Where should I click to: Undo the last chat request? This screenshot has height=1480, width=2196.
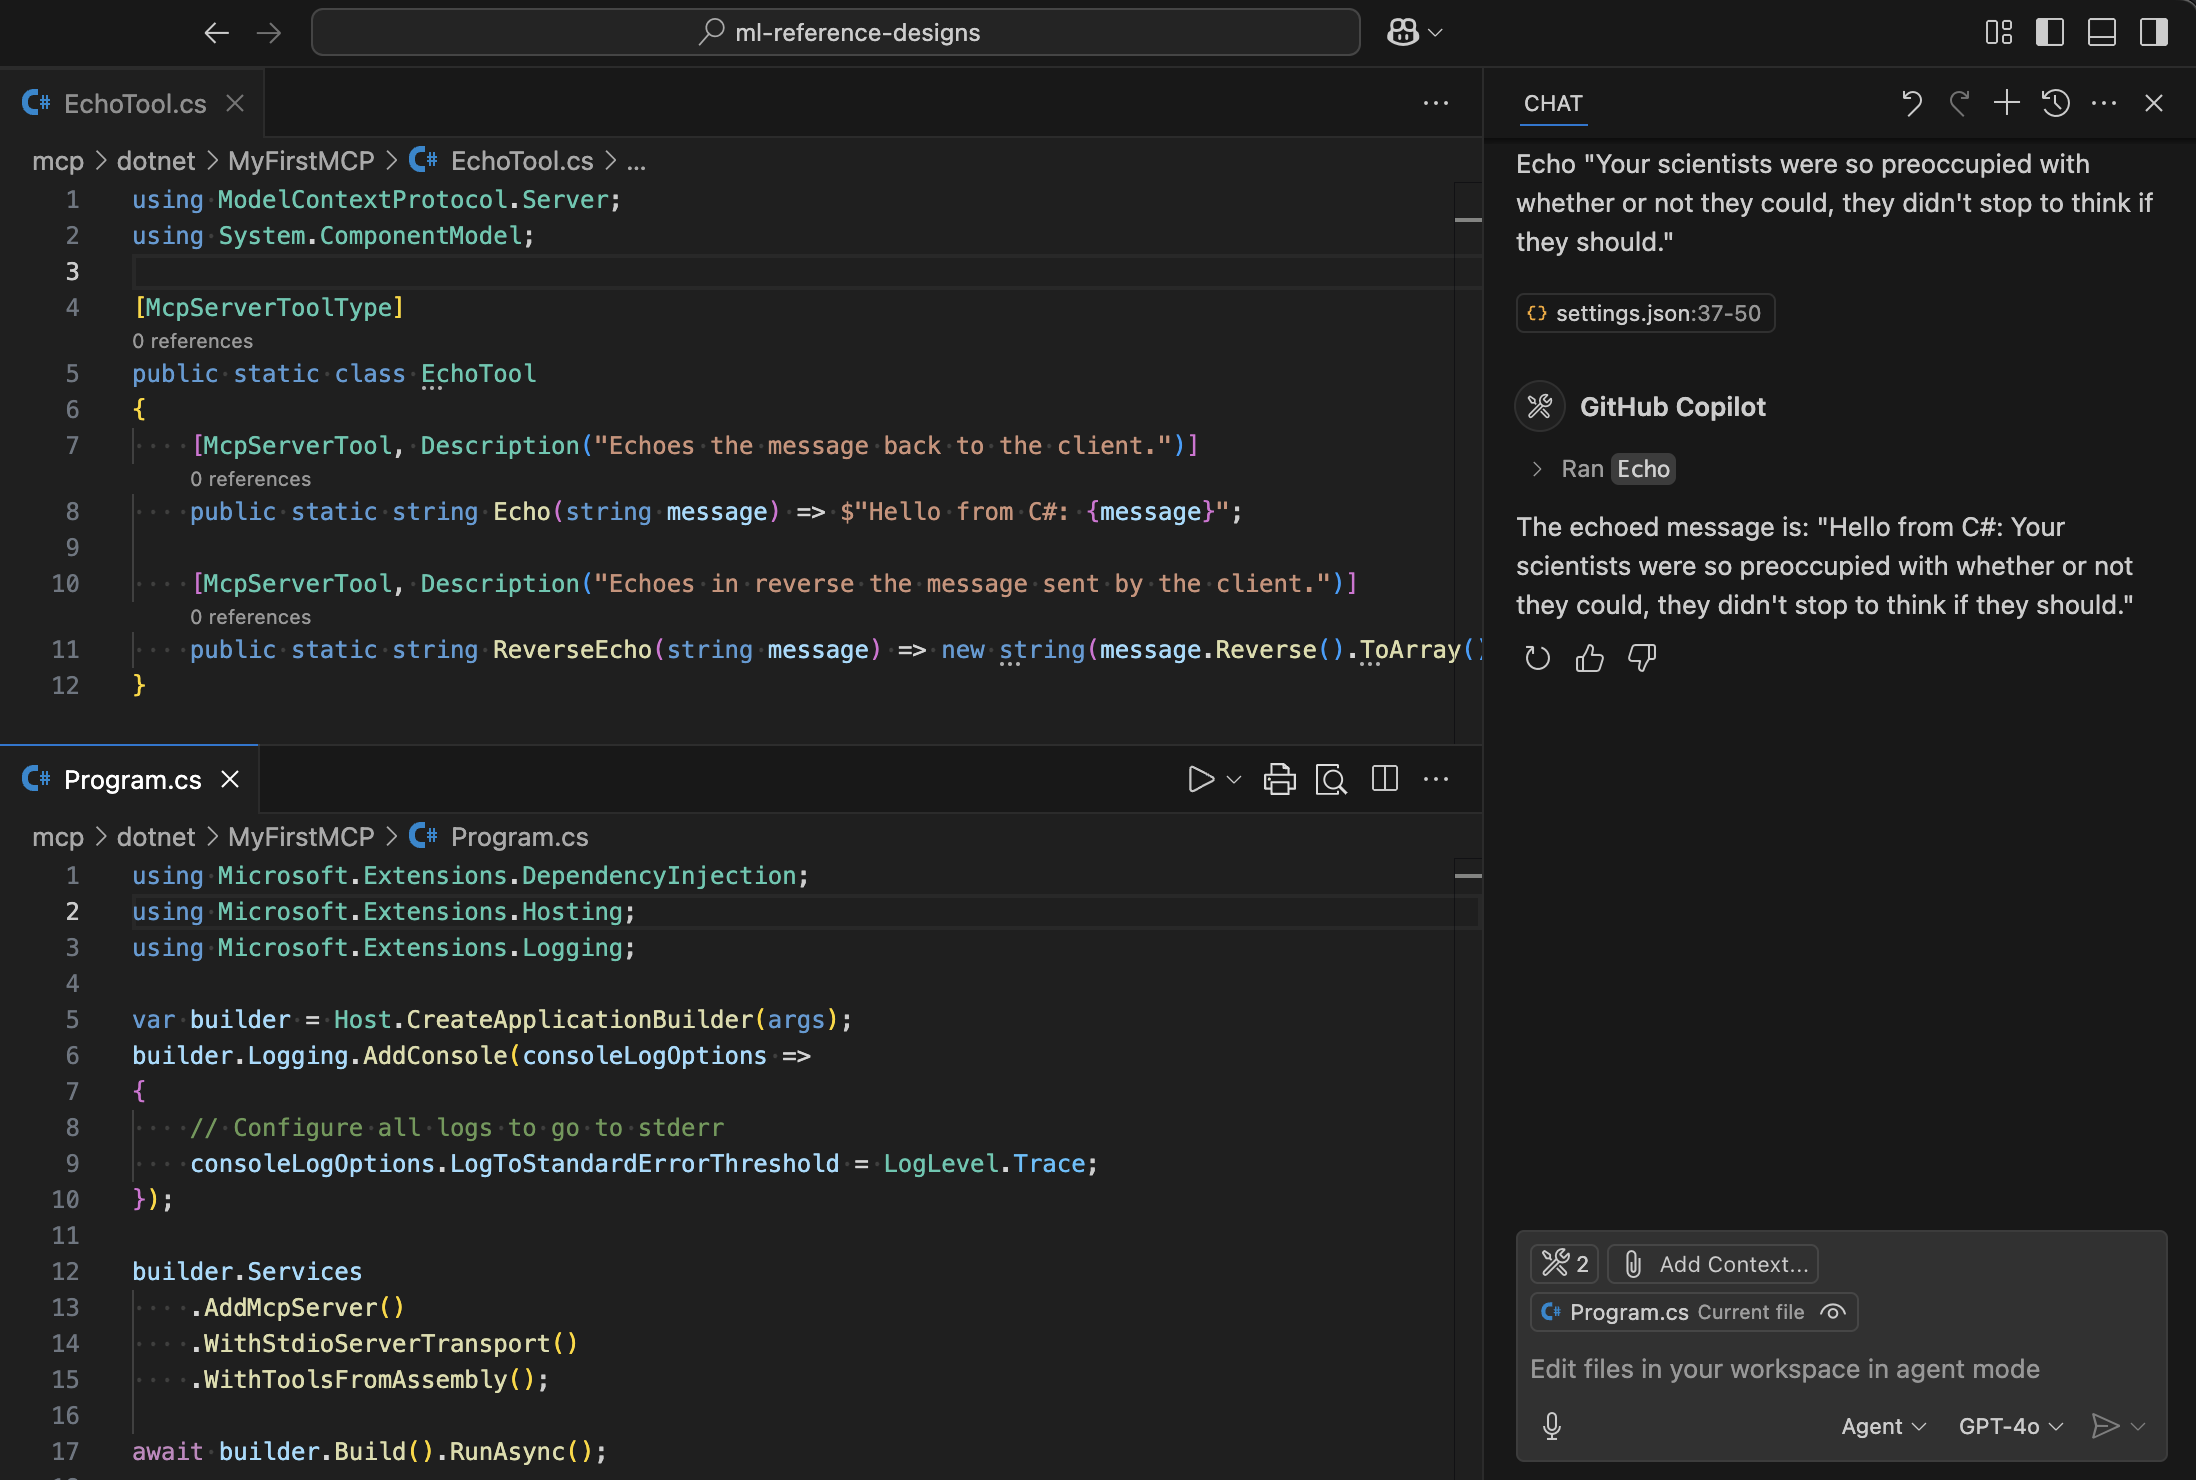[1912, 103]
